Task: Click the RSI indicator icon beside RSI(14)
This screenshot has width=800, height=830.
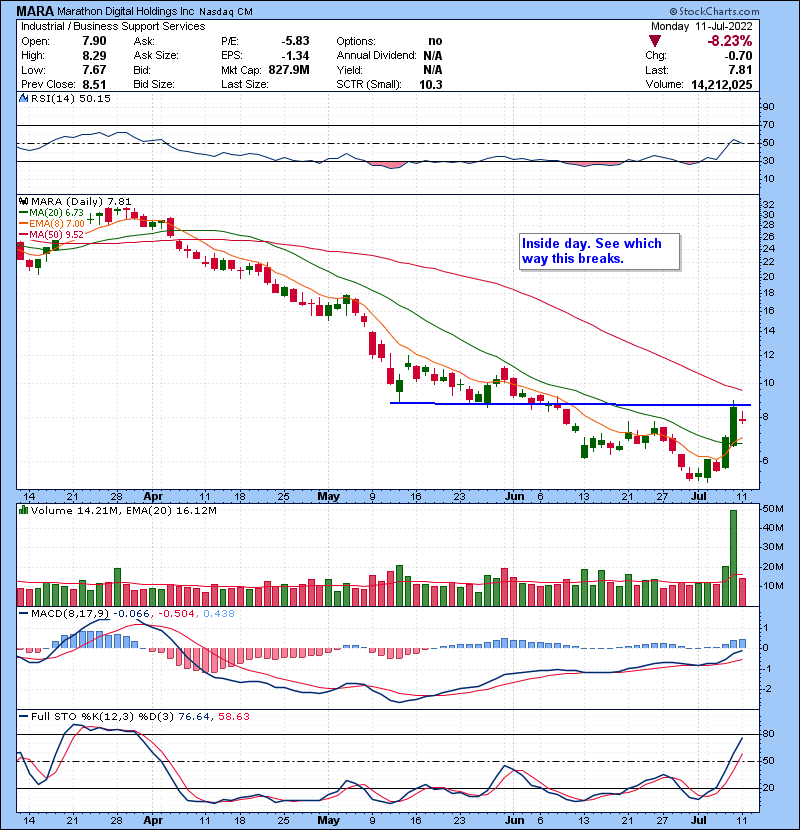Action: pos(23,98)
